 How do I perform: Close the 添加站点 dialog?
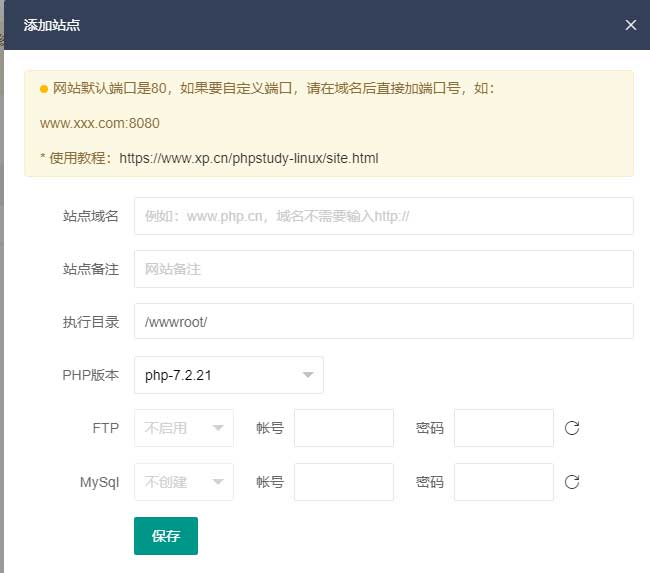coord(630,25)
